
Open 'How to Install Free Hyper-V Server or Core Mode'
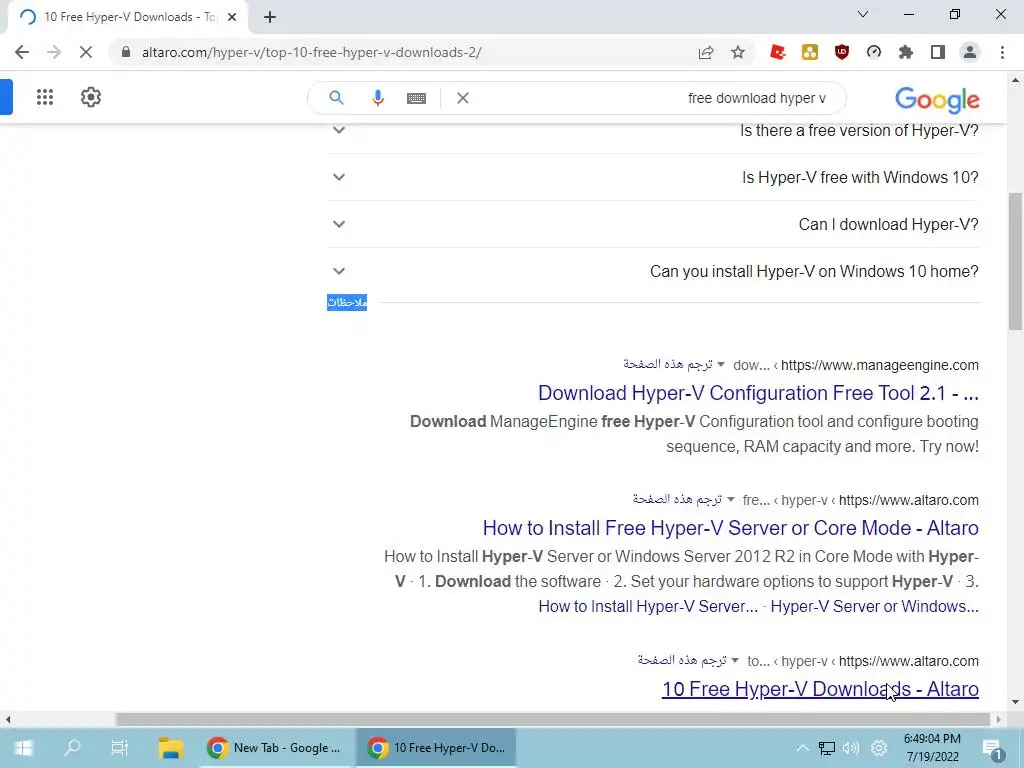point(730,528)
